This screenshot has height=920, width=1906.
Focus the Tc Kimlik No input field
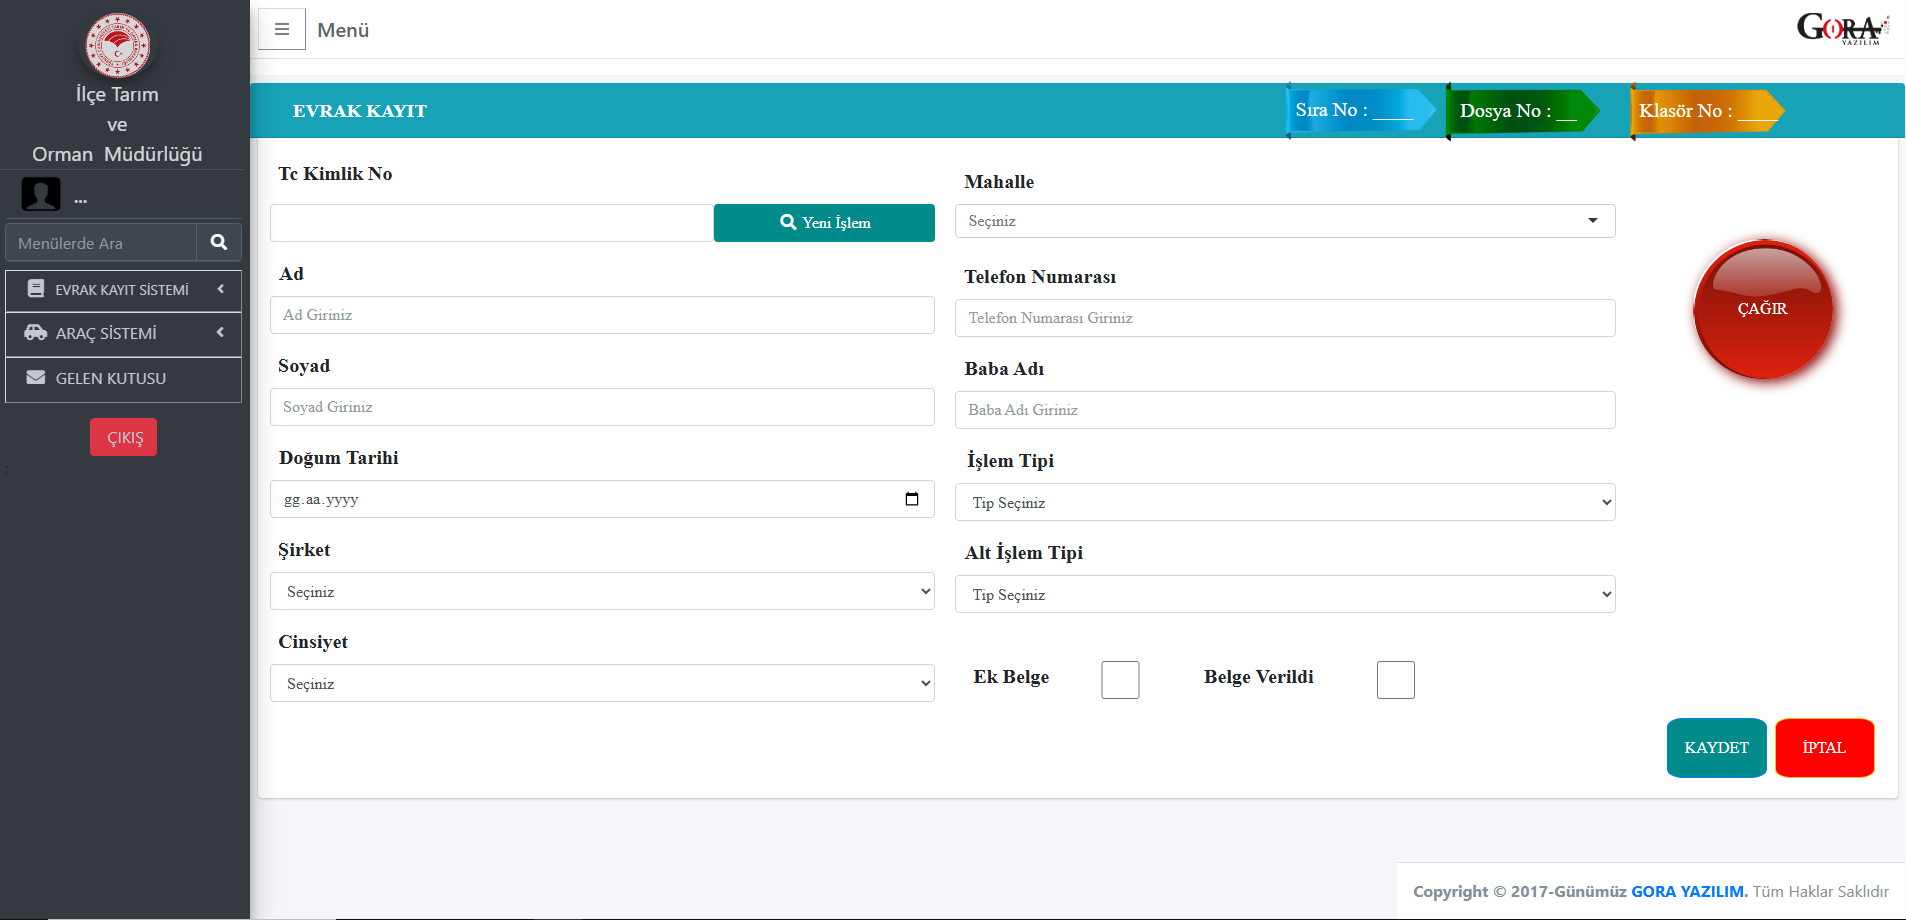click(x=491, y=223)
